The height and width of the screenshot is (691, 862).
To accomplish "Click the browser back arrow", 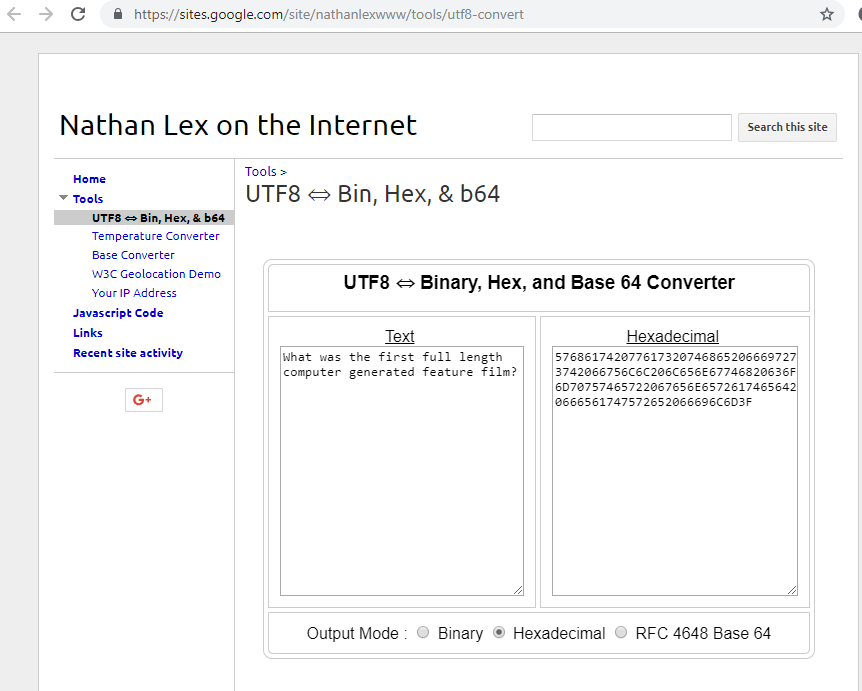I will coord(14,15).
